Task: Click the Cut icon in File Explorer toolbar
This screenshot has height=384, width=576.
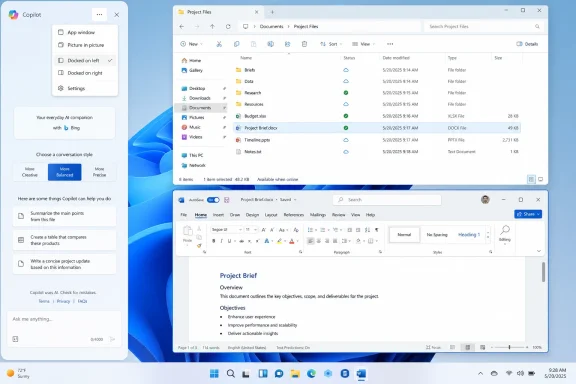Action: point(219,44)
